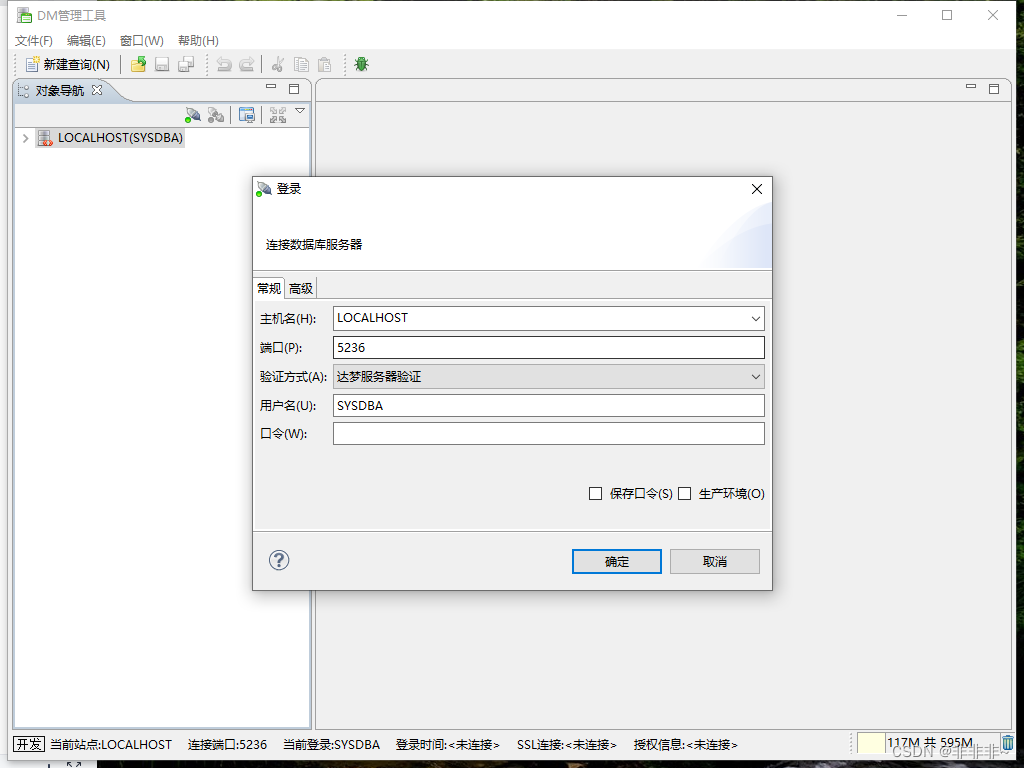The height and width of the screenshot is (768, 1024).
Task: Click the 端口 field showing 5236
Action: pyautogui.click(x=549, y=347)
